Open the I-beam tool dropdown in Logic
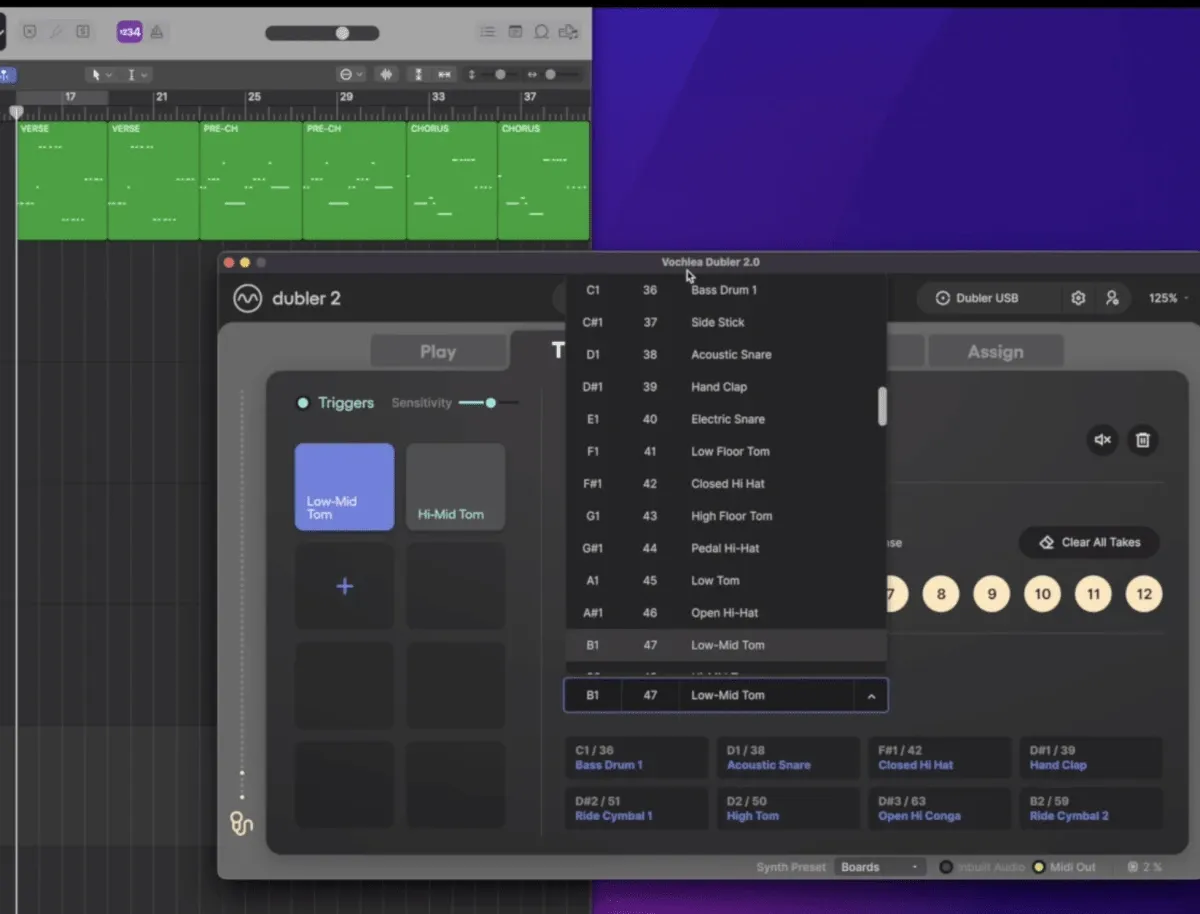 136,75
